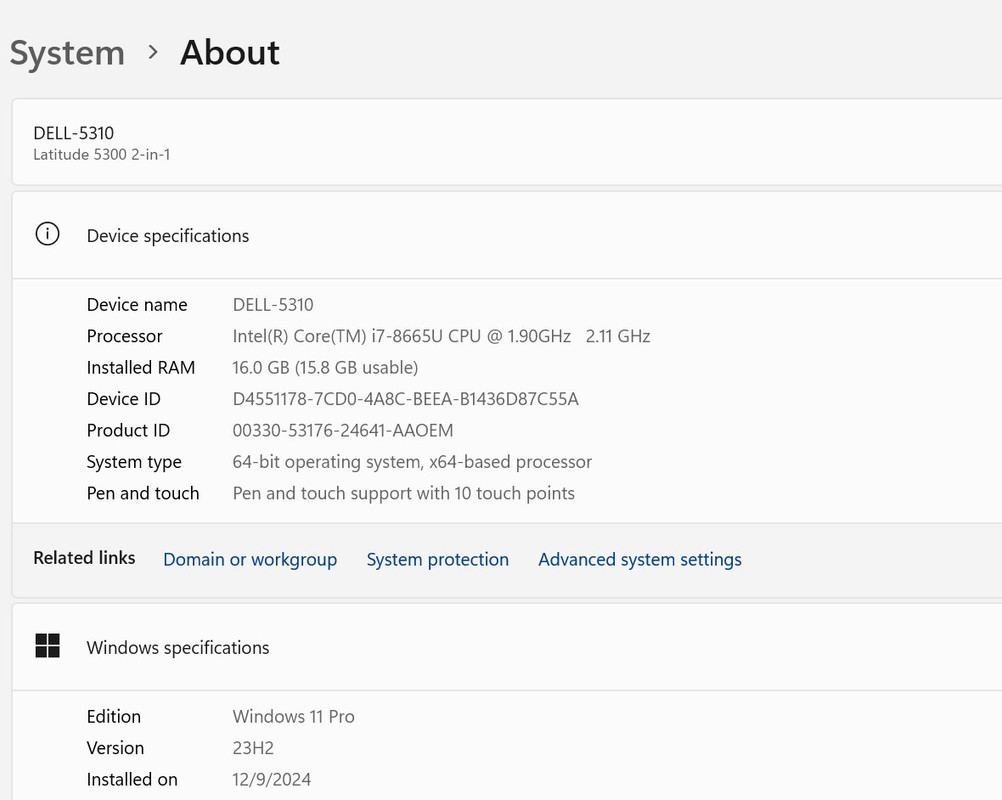1002x800 pixels.
Task: Select the 16.0 GB installed RAM value
Action: (x=325, y=367)
